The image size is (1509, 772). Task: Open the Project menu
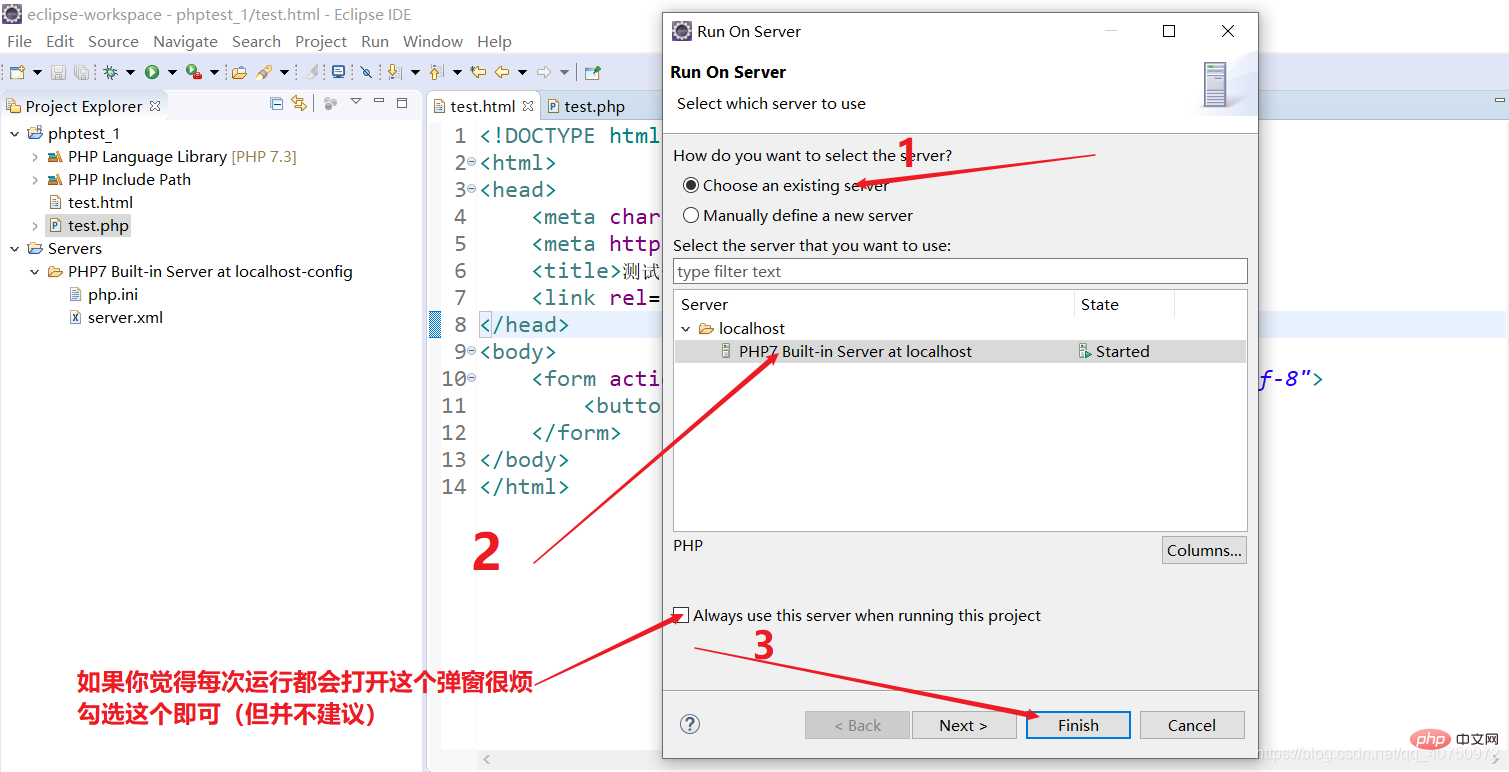[321, 41]
